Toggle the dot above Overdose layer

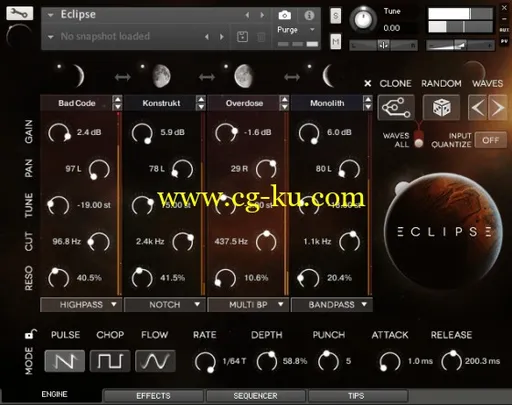226,67
